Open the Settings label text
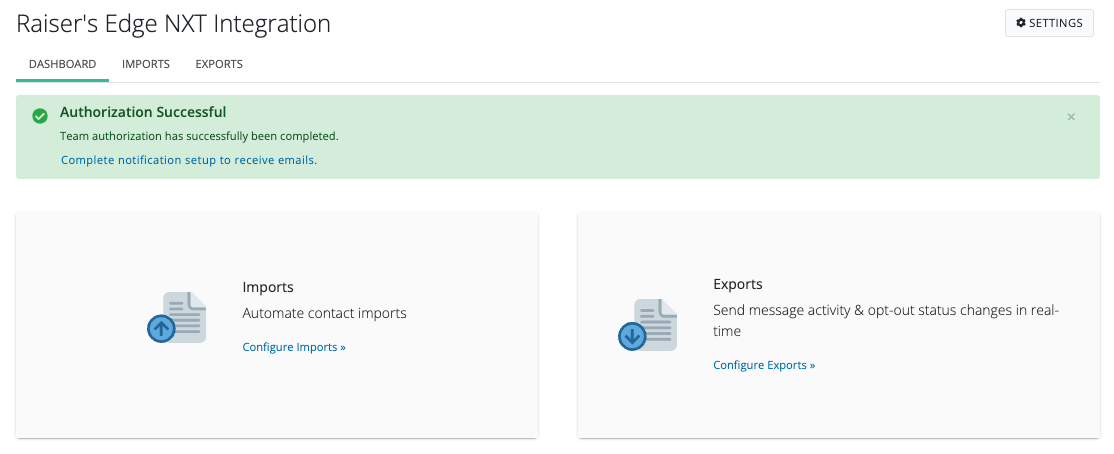 [1056, 23]
